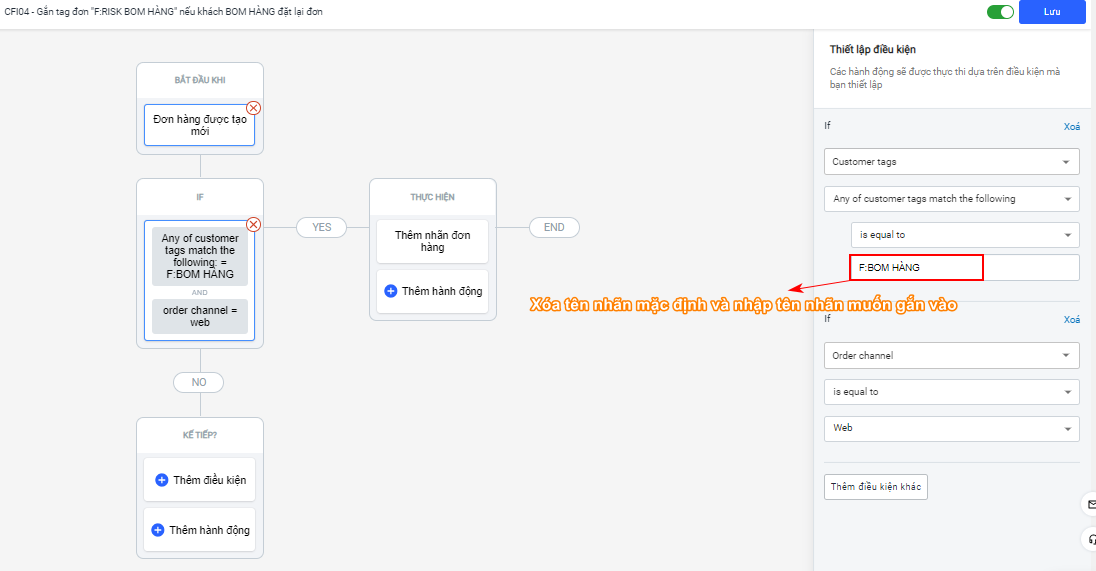Click plus icon beside 'Thêm hành động' in THỰC HIỆN

[390, 291]
